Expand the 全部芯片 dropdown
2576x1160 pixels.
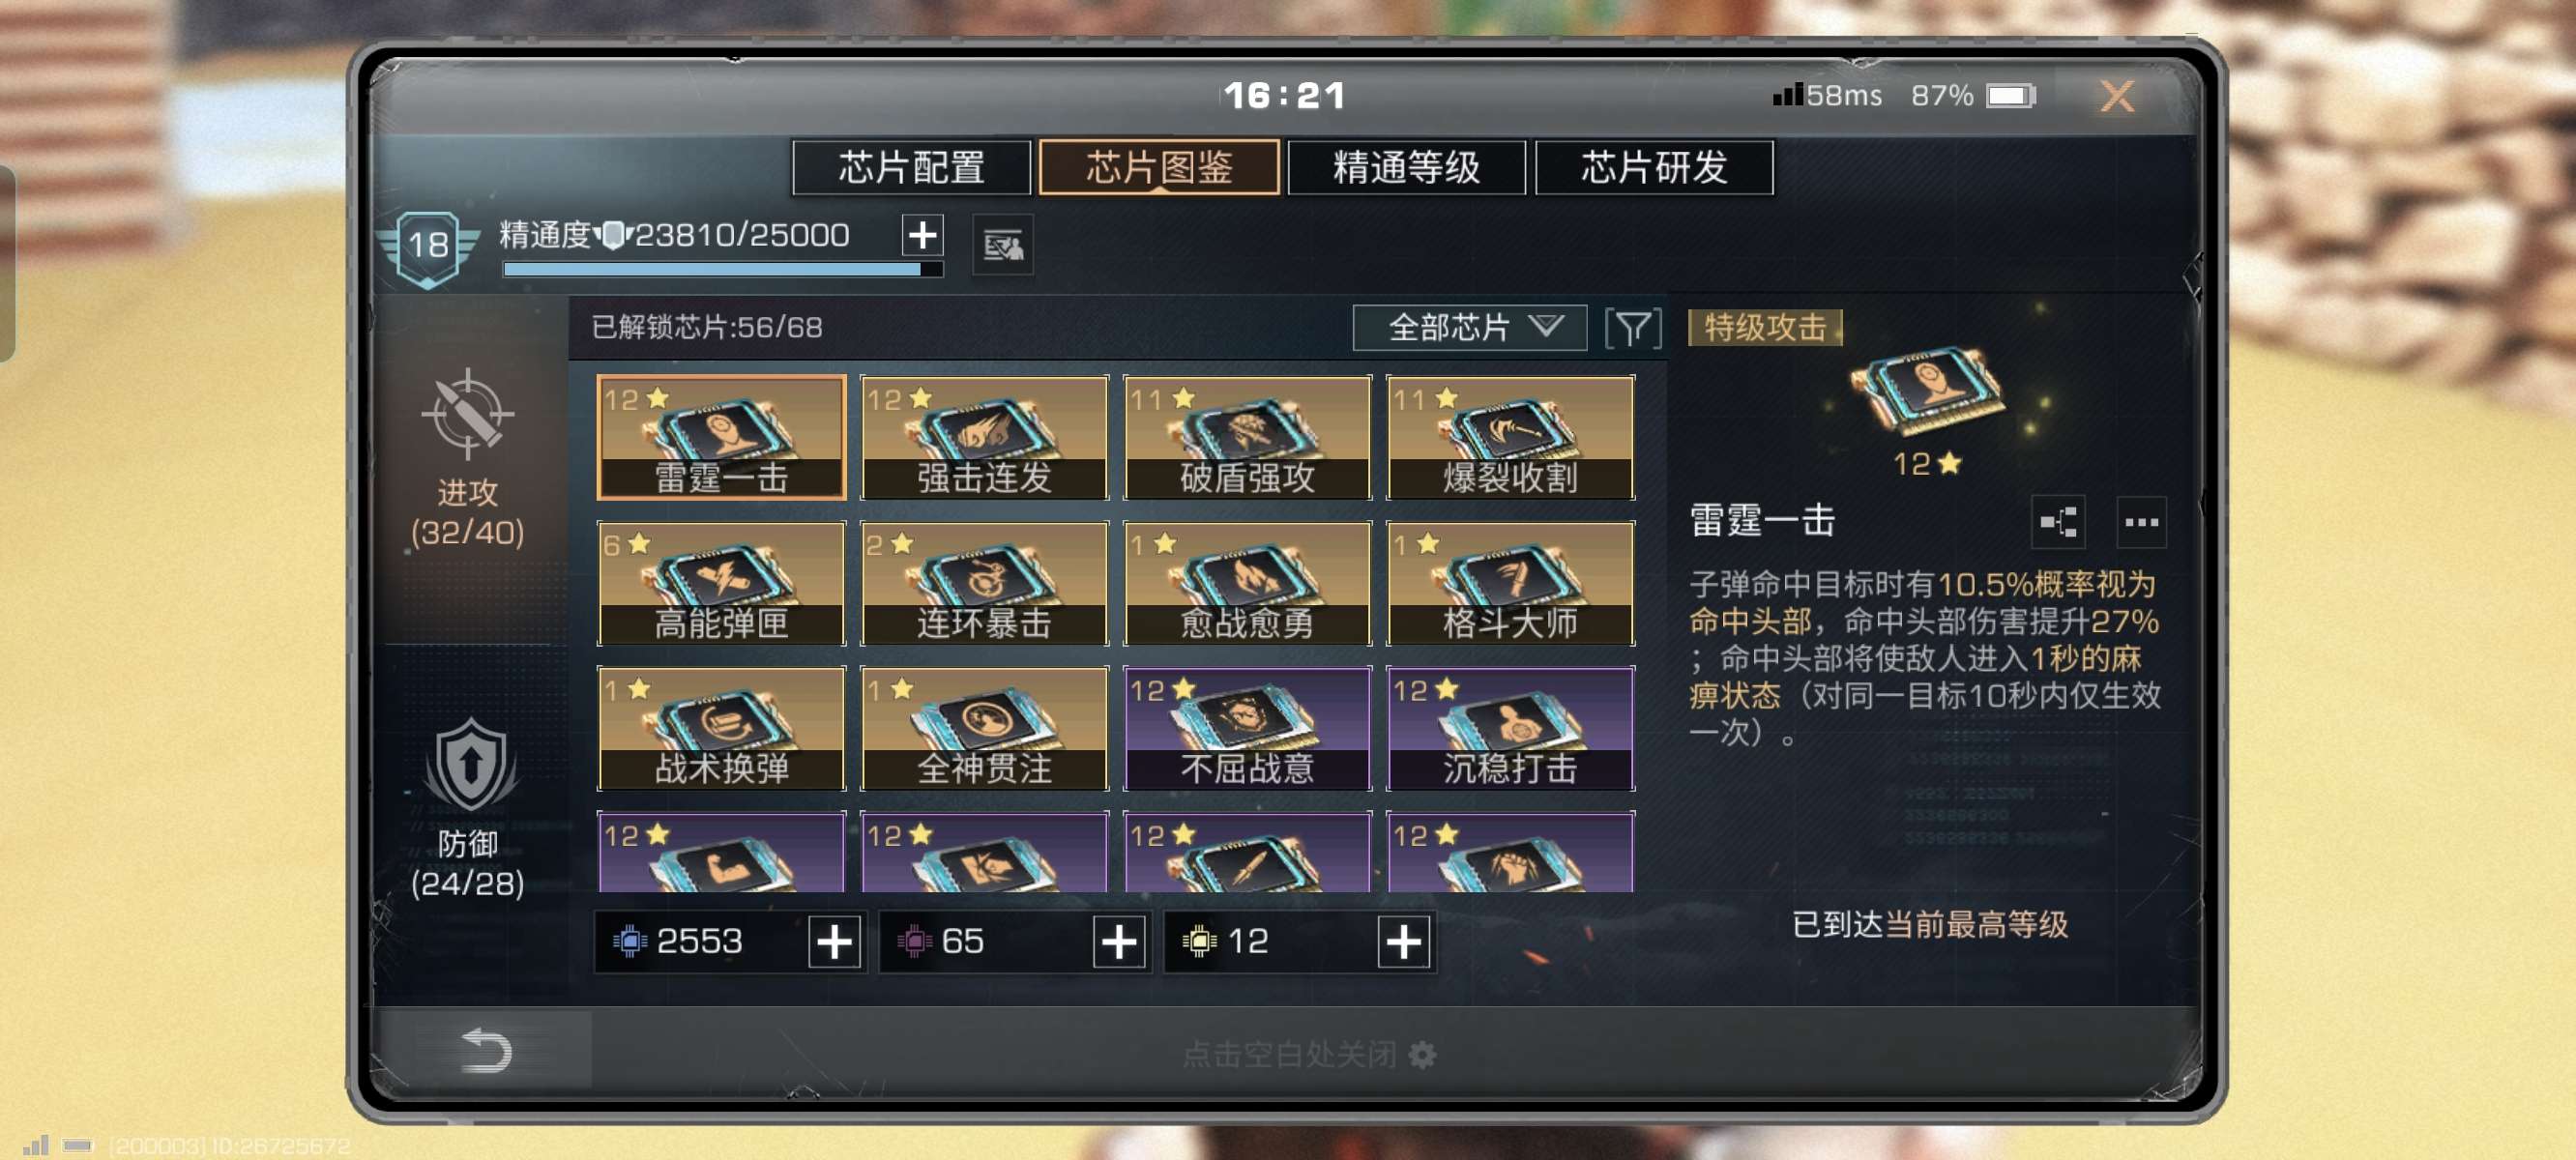(x=1469, y=328)
